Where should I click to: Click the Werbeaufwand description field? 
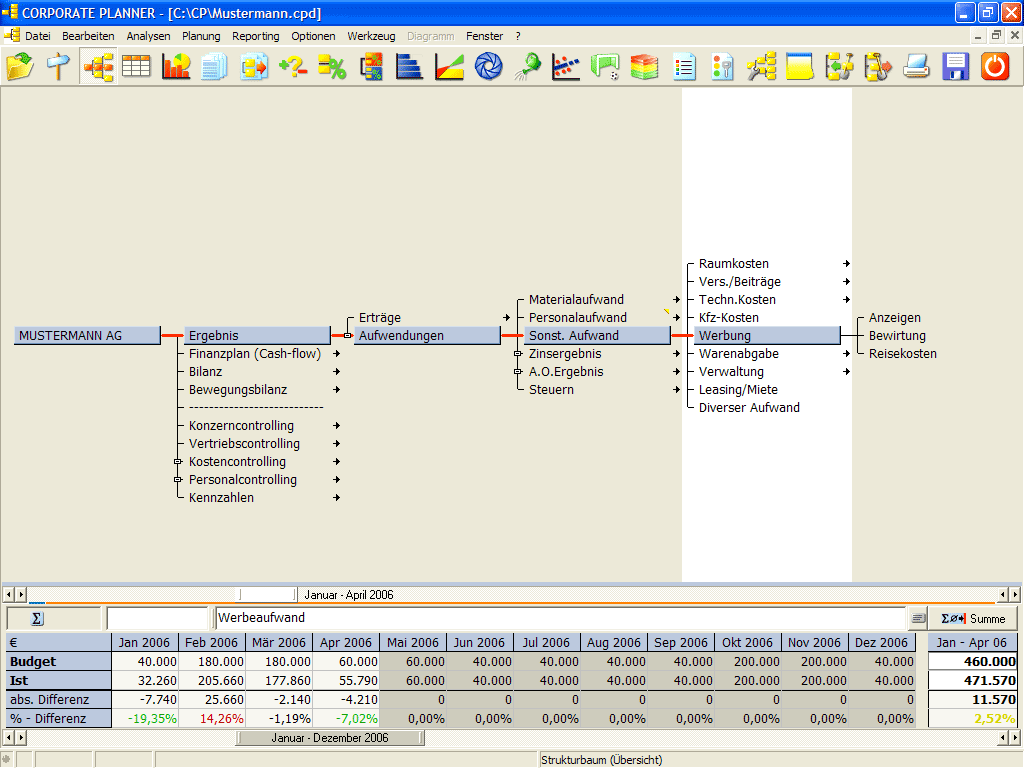pyautogui.click(x=560, y=618)
